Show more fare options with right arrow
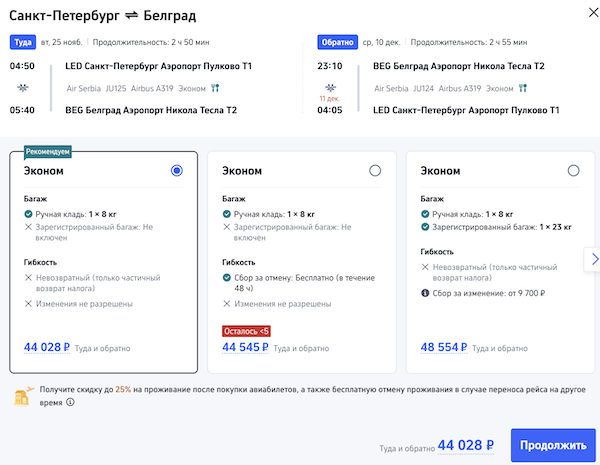The height and width of the screenshot is (465, 600). click(590, 259)
